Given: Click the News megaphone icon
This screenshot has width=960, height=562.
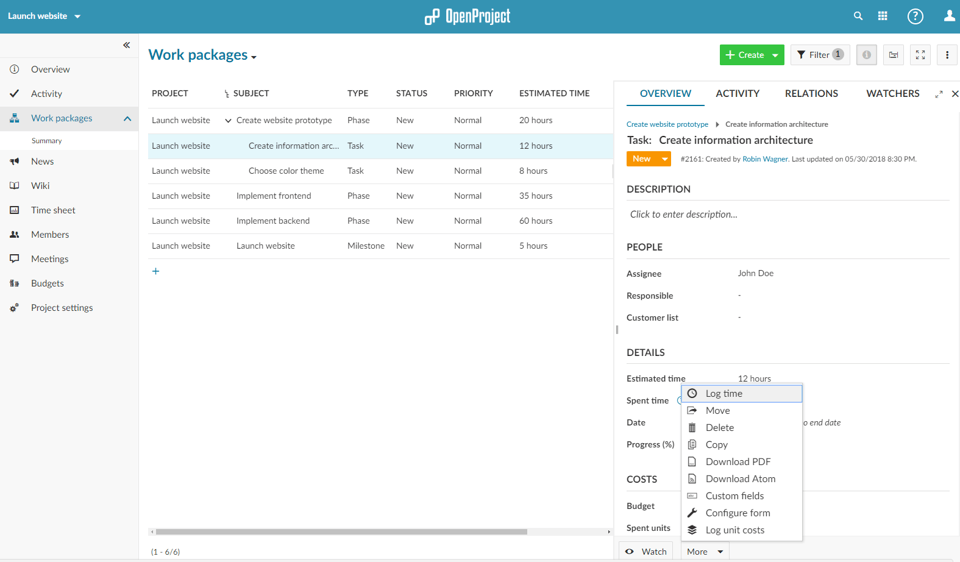Looking at the screenshot, I should pos(14,161).
